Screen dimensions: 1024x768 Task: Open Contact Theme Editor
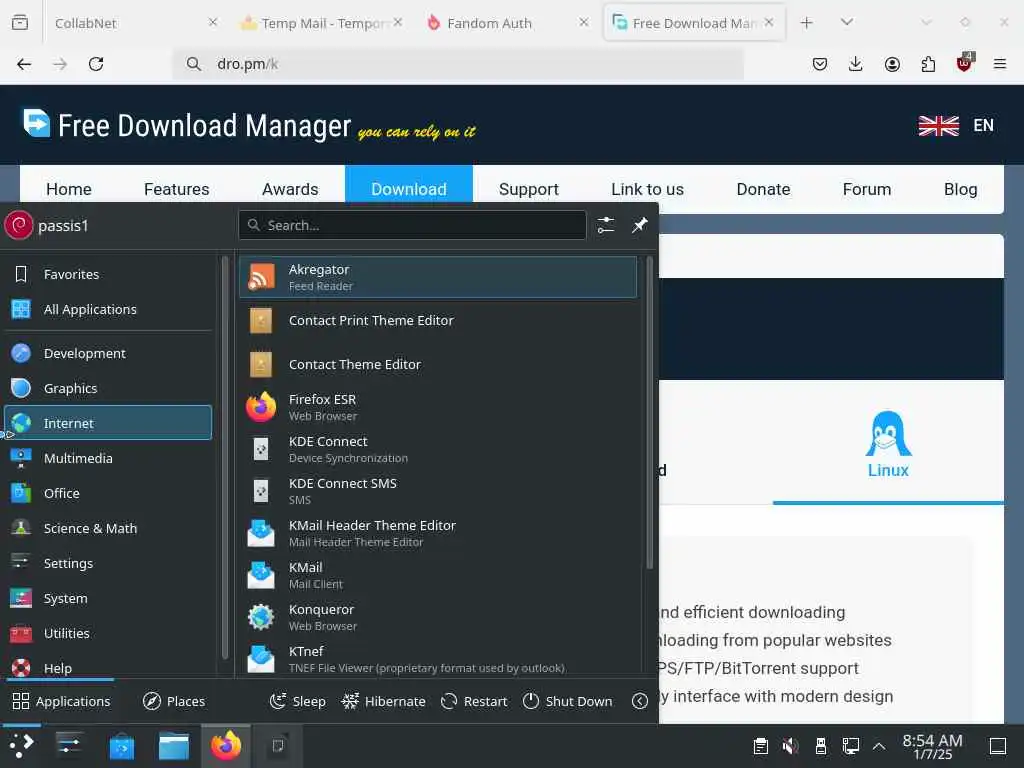pyautogui.click(x=438, y=364)
